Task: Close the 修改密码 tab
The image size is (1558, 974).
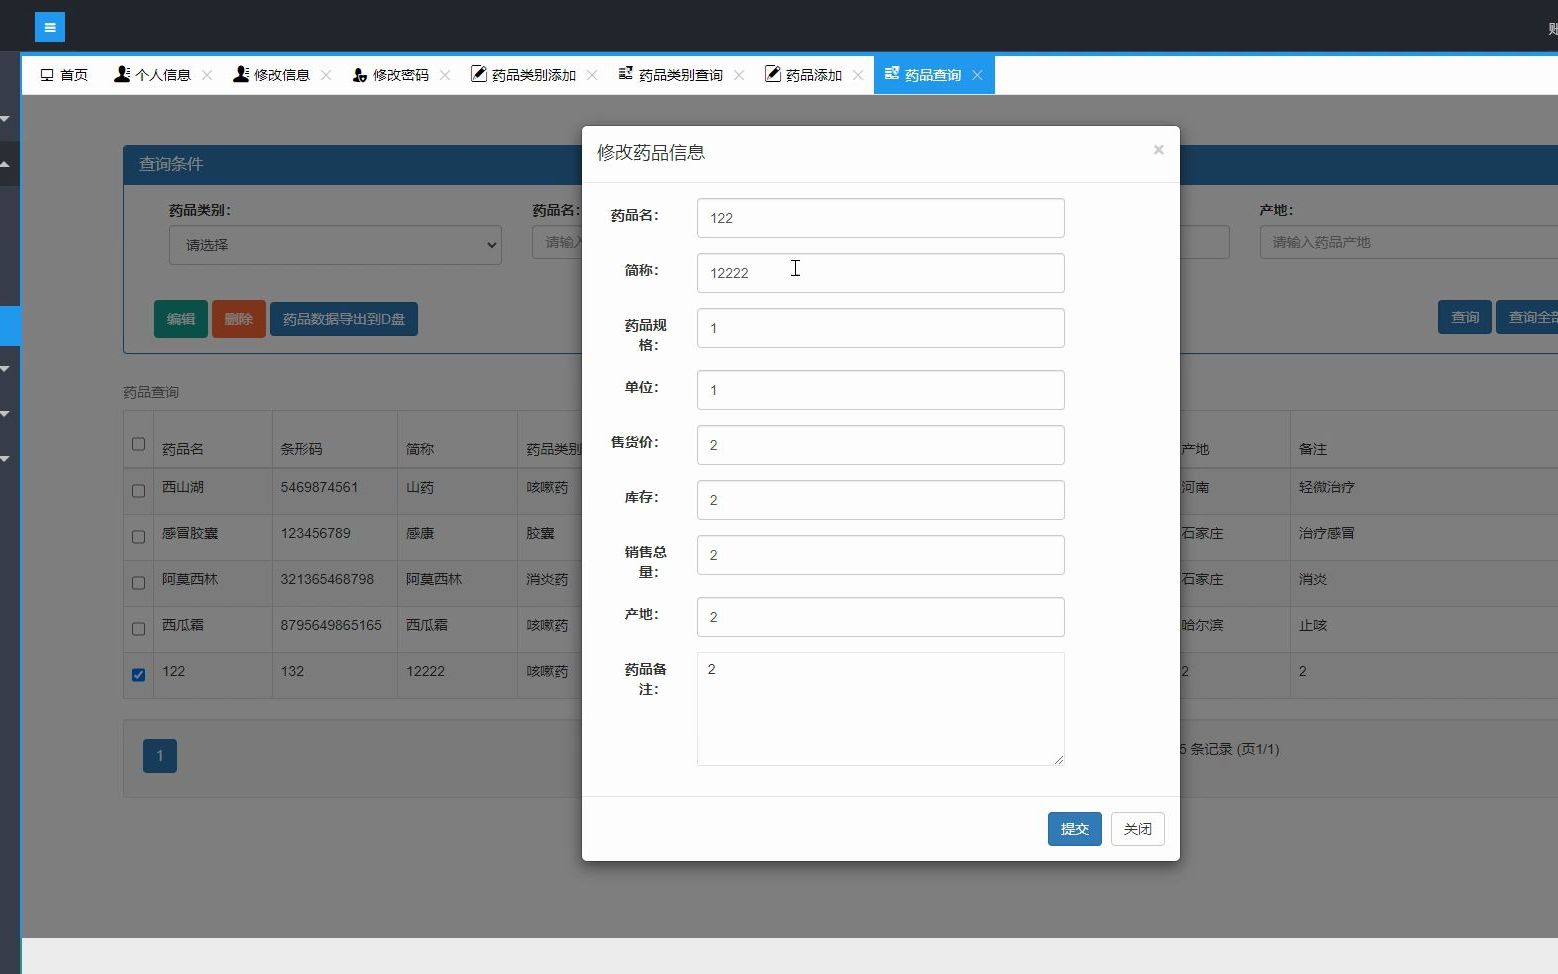Action: (445, 75)
